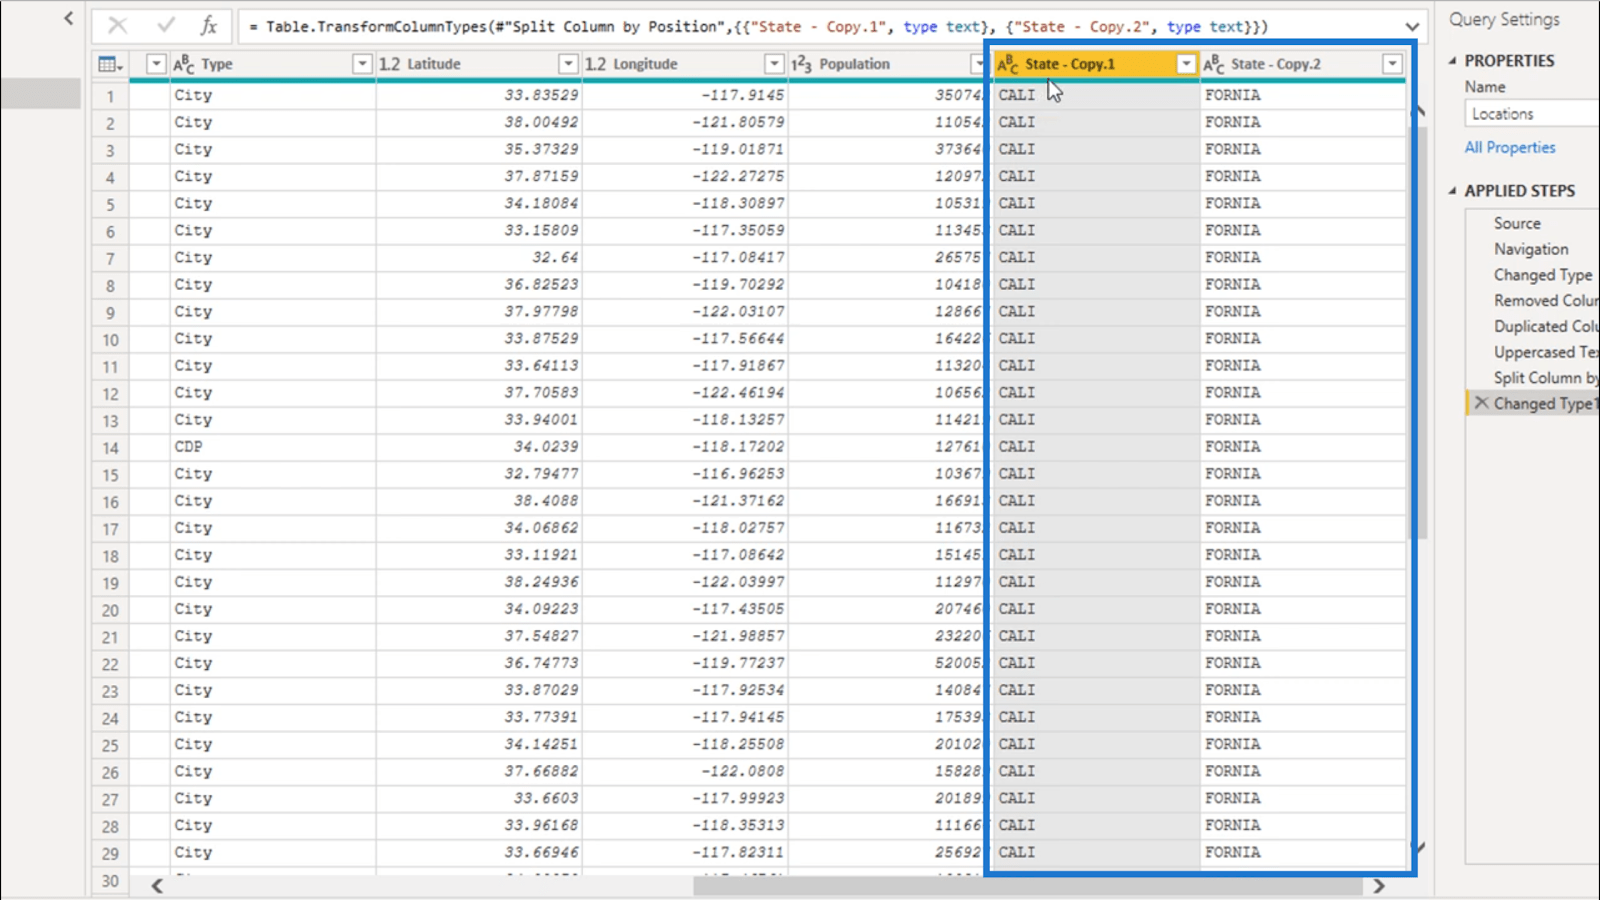Select the Navigation applied step
The height and width of the screenshot is (900, 1600).
[x=1531, y=249]
